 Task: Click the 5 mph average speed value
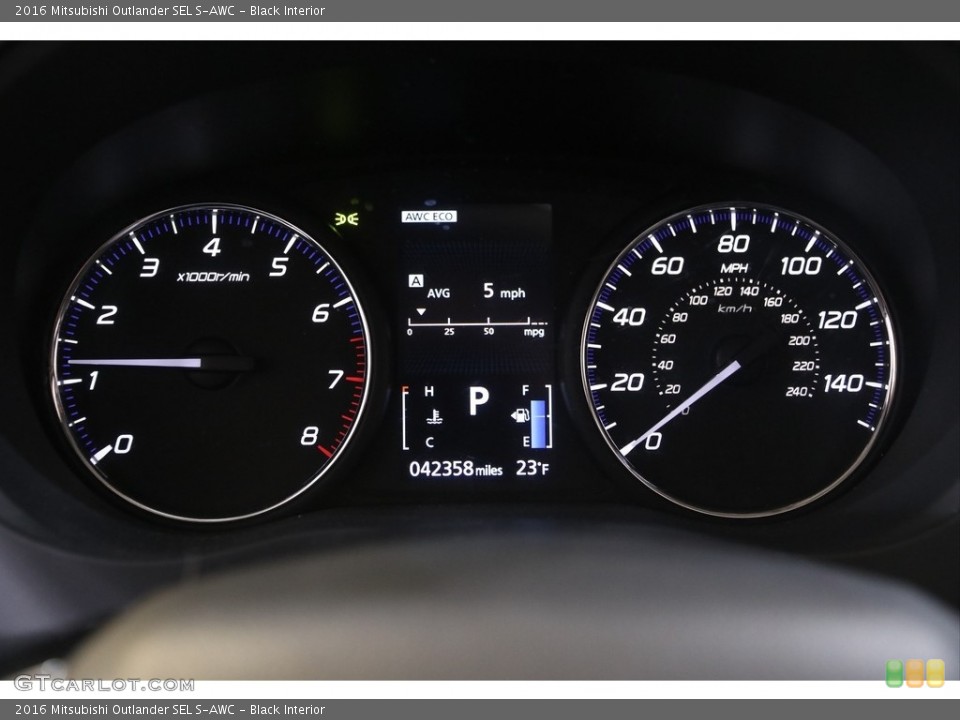504,291
